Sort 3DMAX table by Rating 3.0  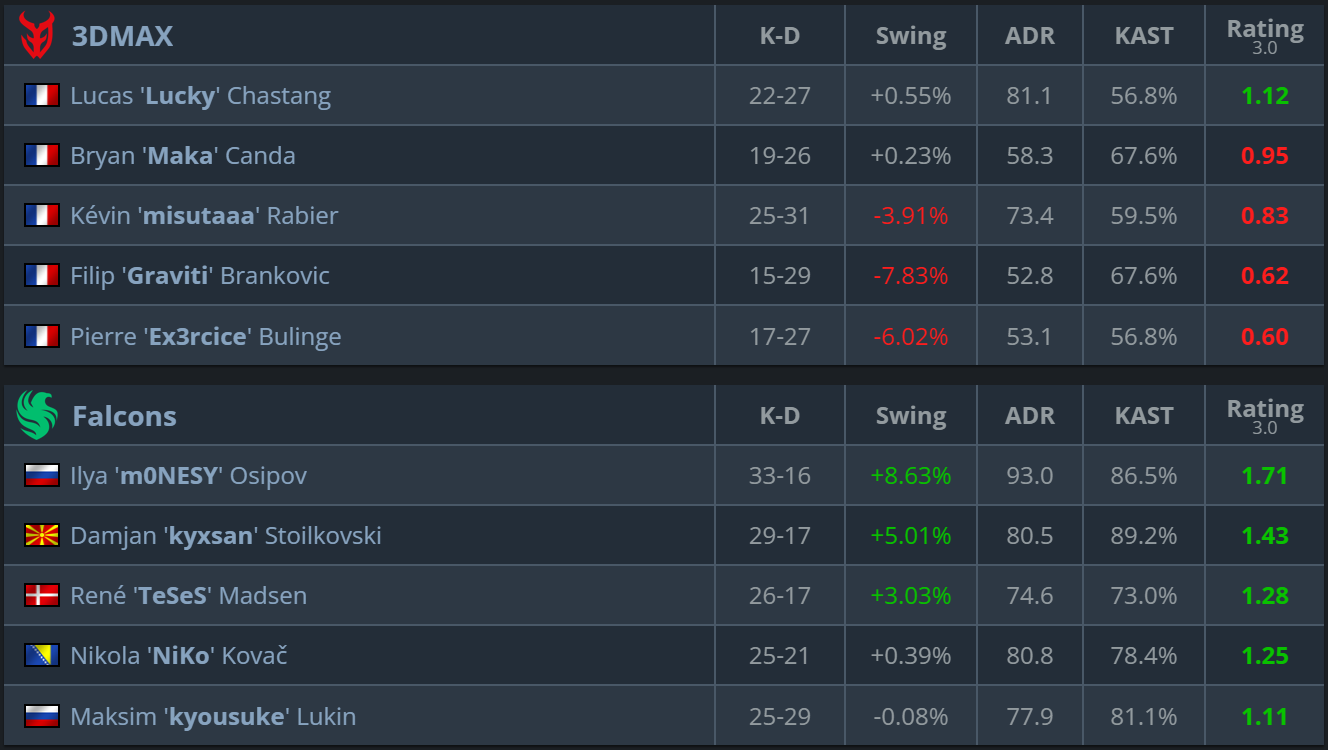click(1265, 36)
